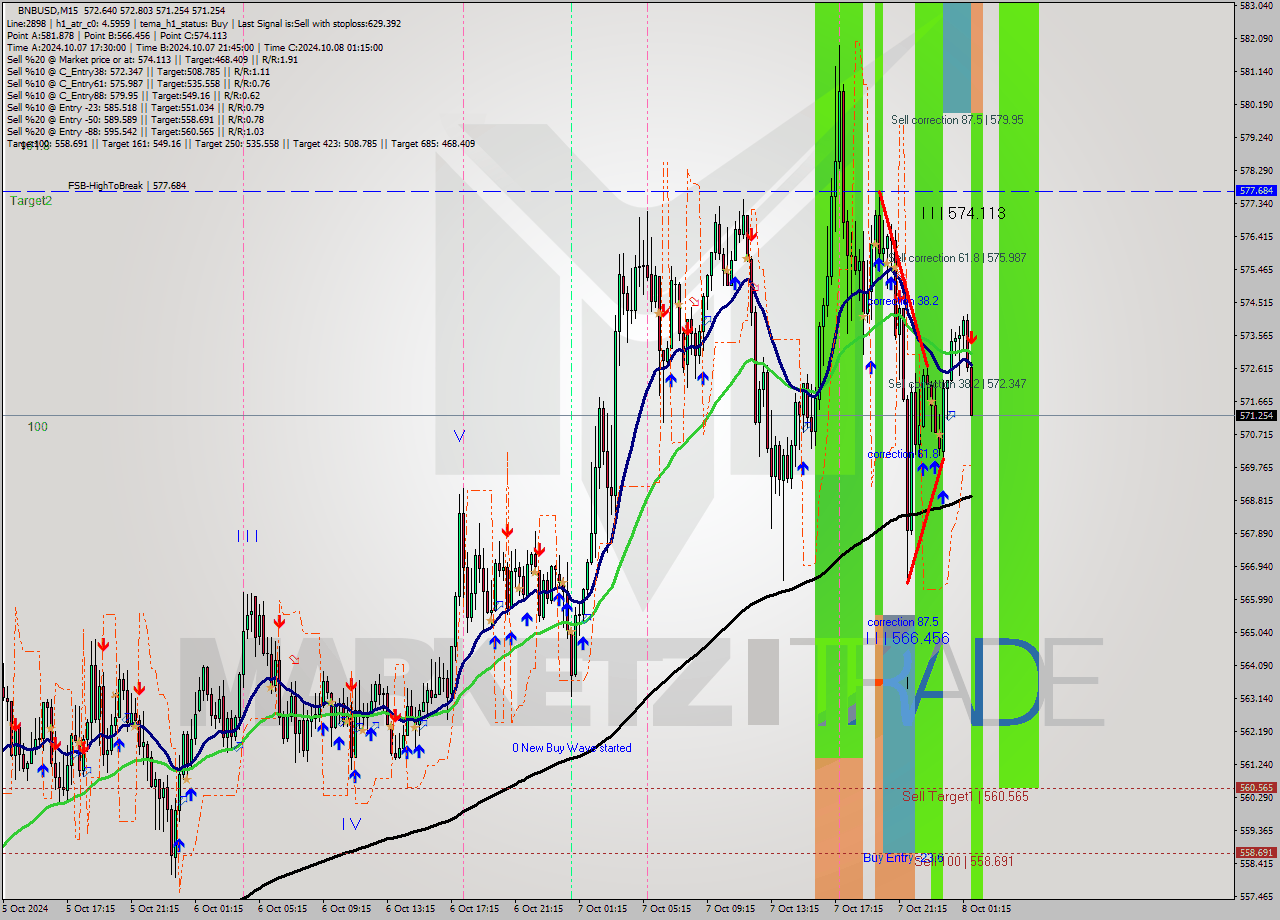
Task: Click the 'Sell correction 87.5 | 579.95' label
Action: tap(957, 120)
